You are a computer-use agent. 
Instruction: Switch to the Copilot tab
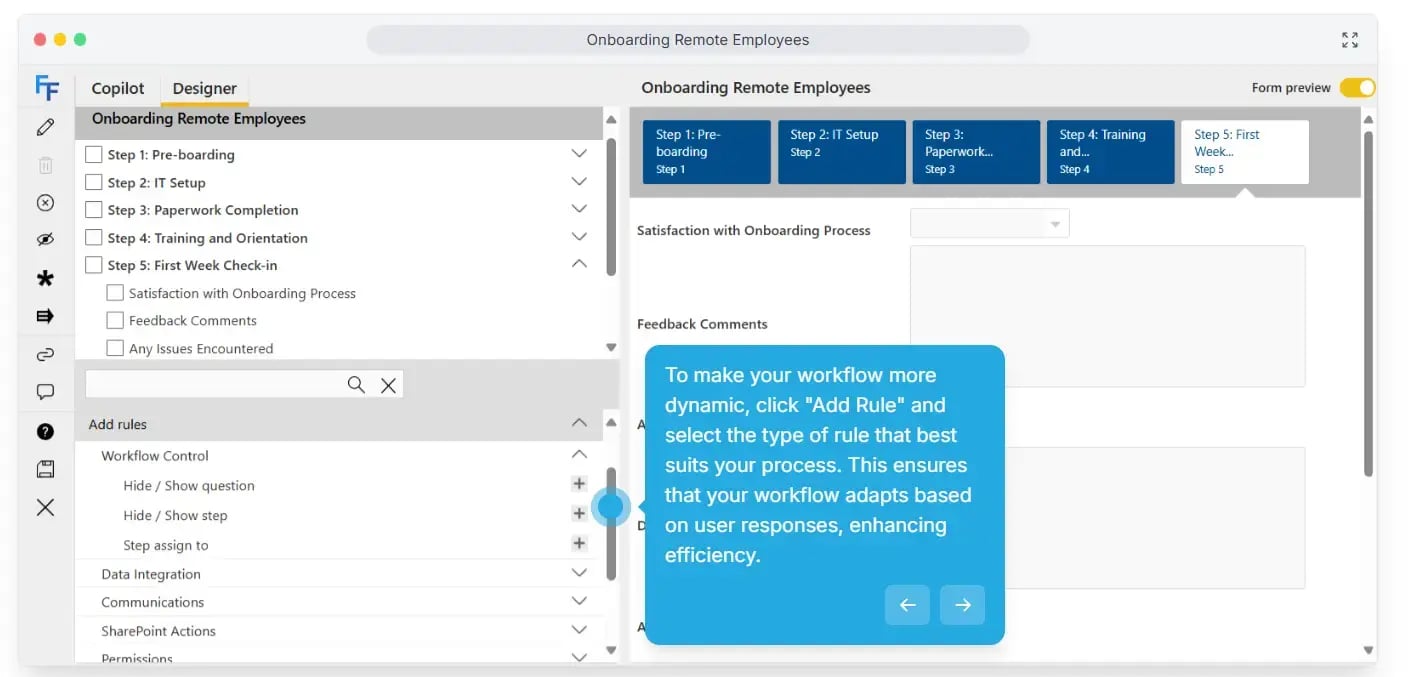point(118,88)
